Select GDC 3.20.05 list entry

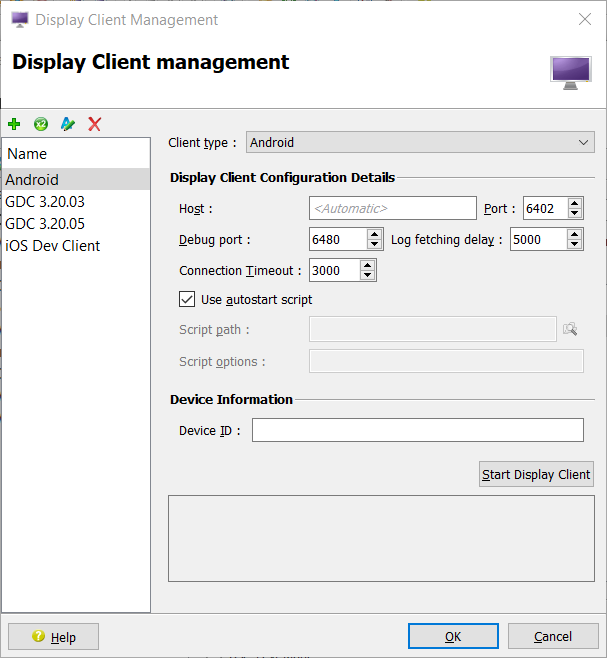[x=45, y=224]
